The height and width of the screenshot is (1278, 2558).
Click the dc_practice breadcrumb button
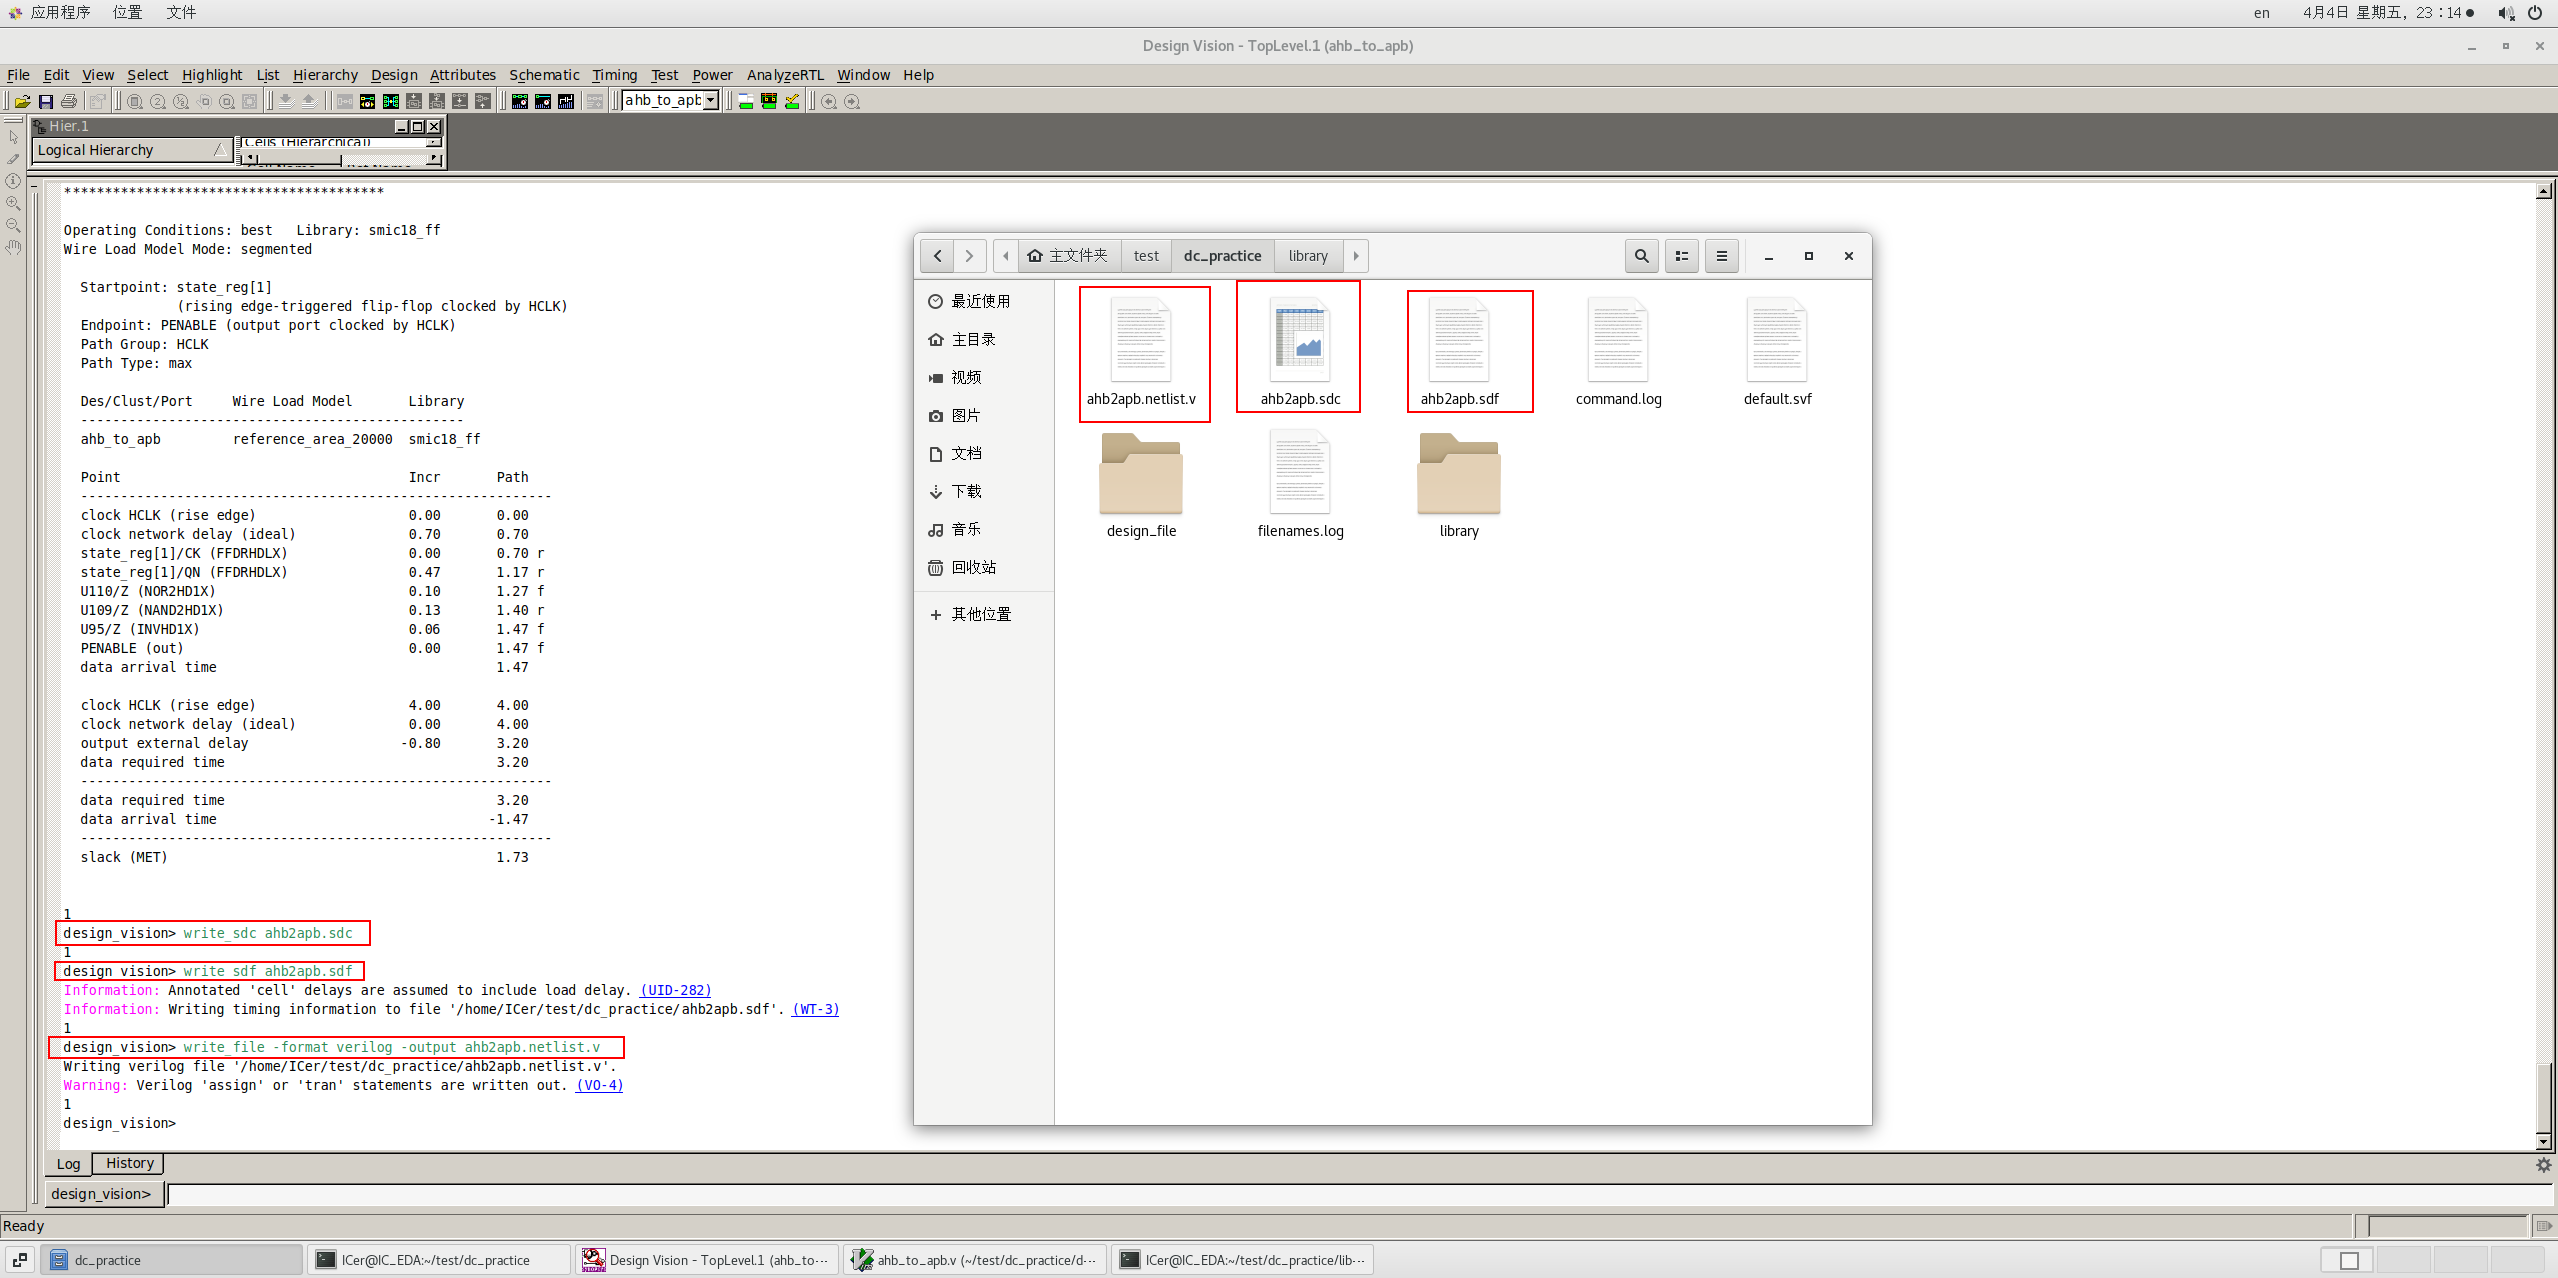[1222, 256]
